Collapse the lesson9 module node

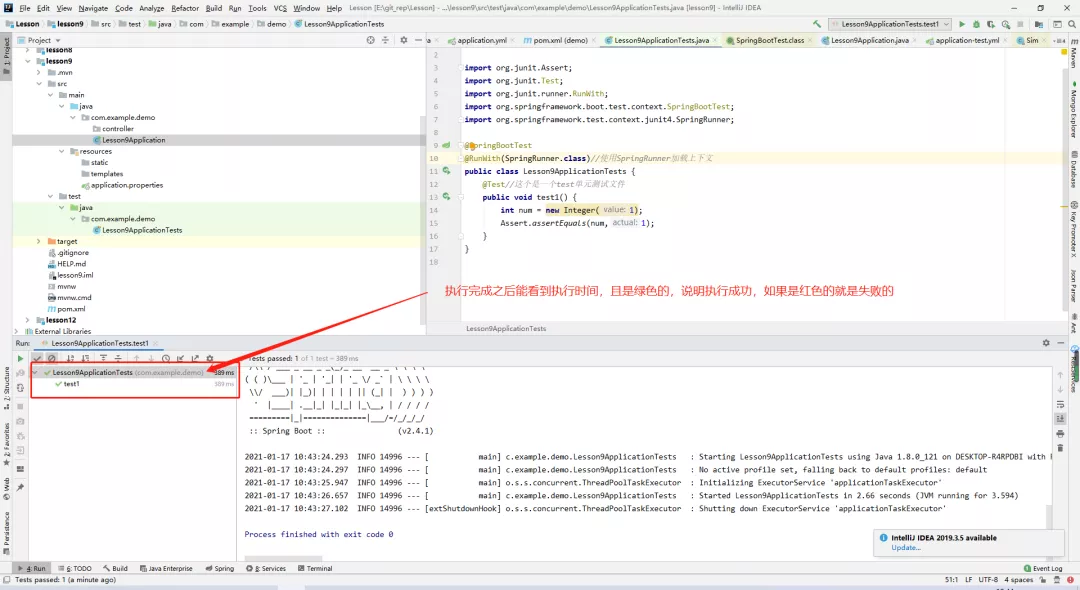pyautogui.click(x=27, y=61)
